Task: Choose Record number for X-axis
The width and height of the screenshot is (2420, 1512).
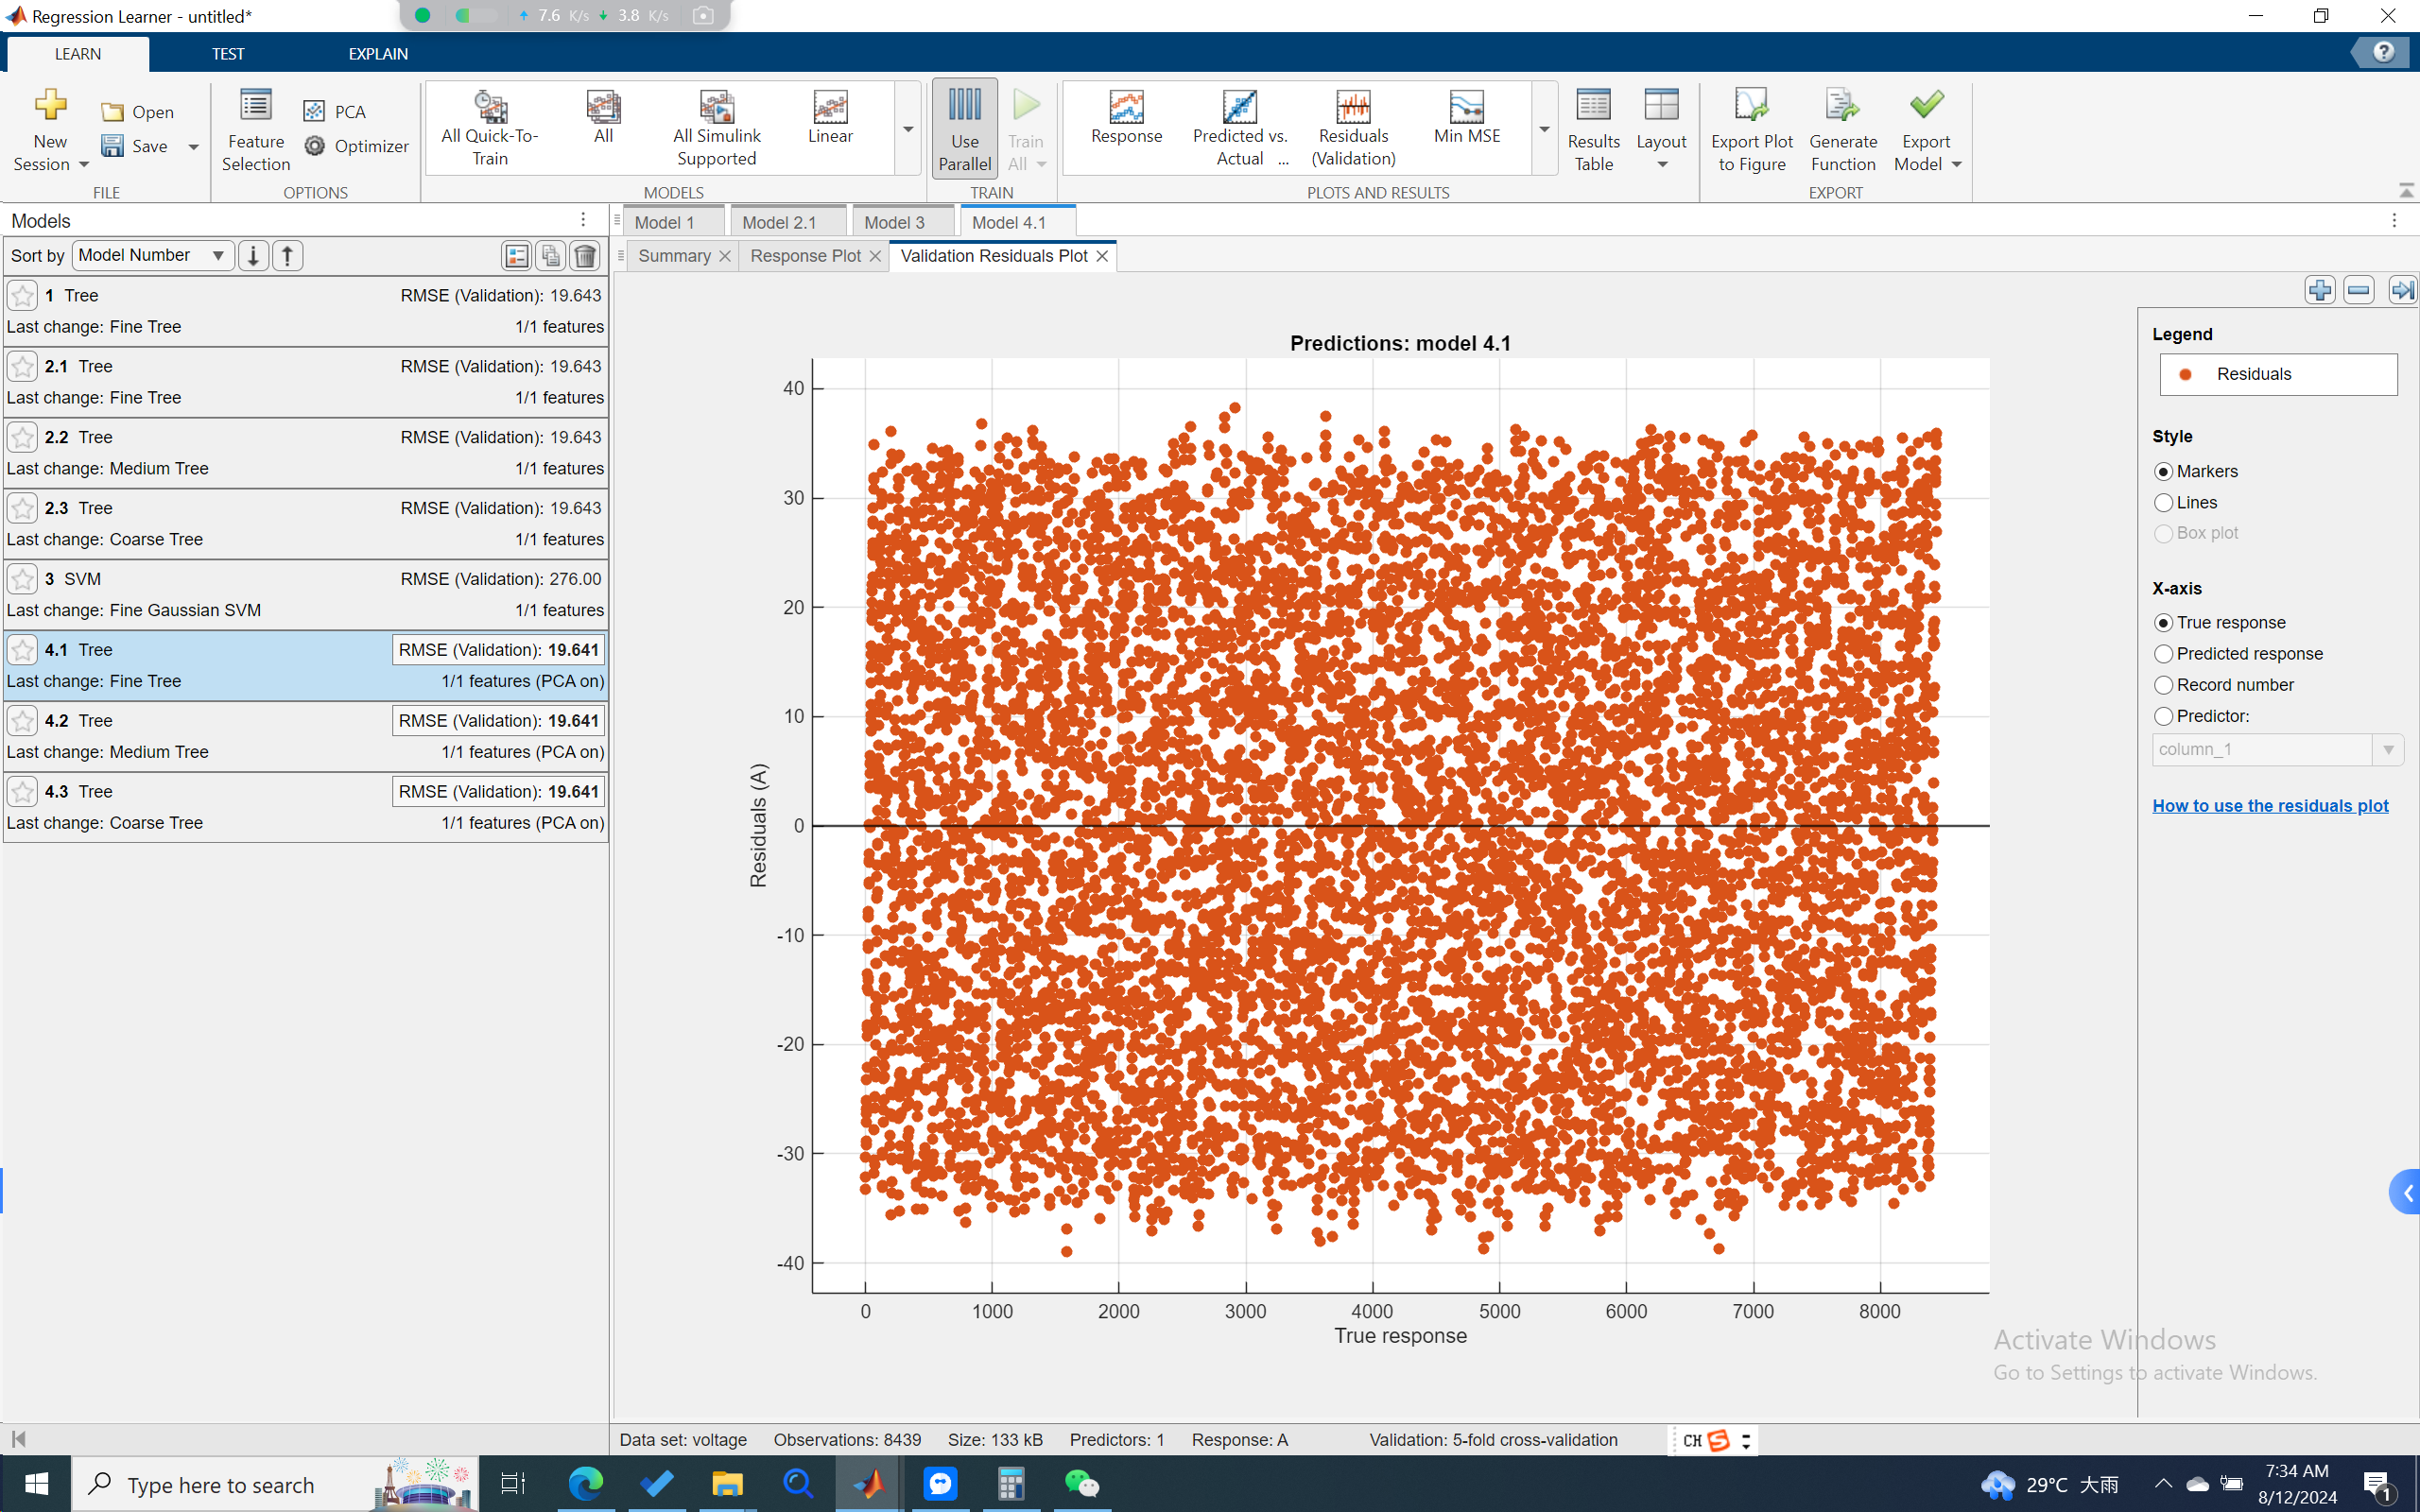Action: tap(2164, 685)
